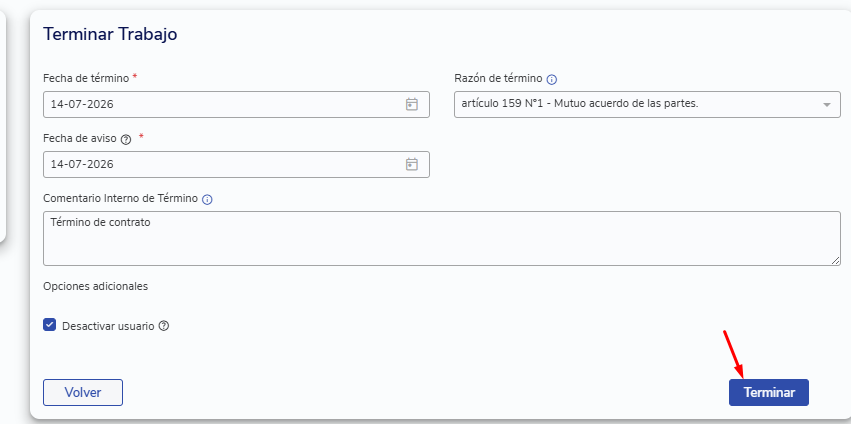Click help icon beside Desactivar usuario

pos(163,326)
